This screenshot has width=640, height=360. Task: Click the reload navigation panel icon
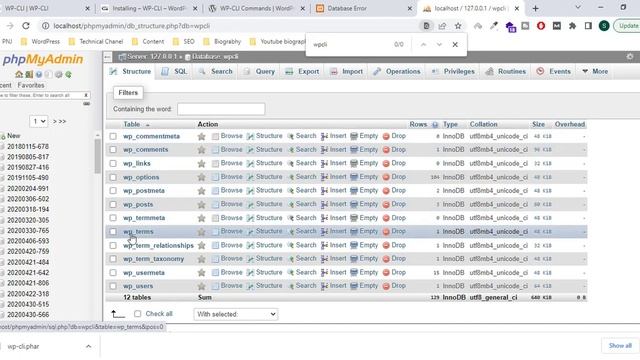click(69, 75)
